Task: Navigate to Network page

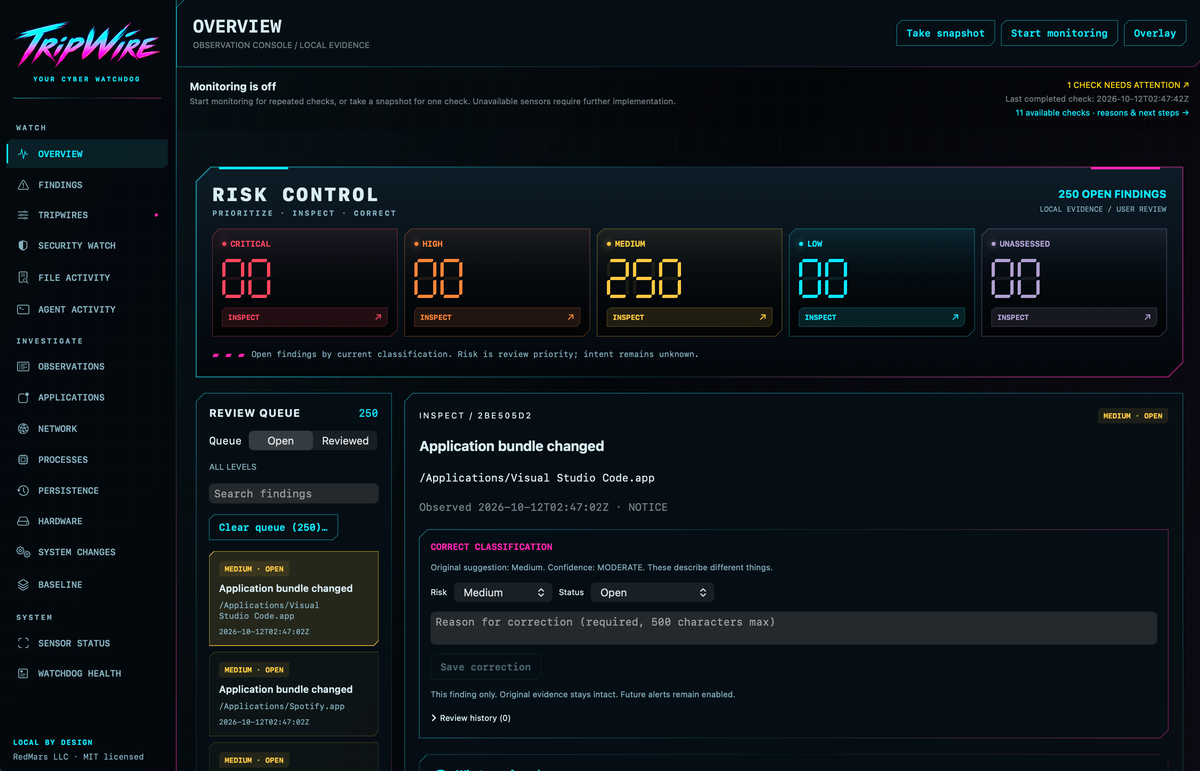Action: tap(87, 428)
